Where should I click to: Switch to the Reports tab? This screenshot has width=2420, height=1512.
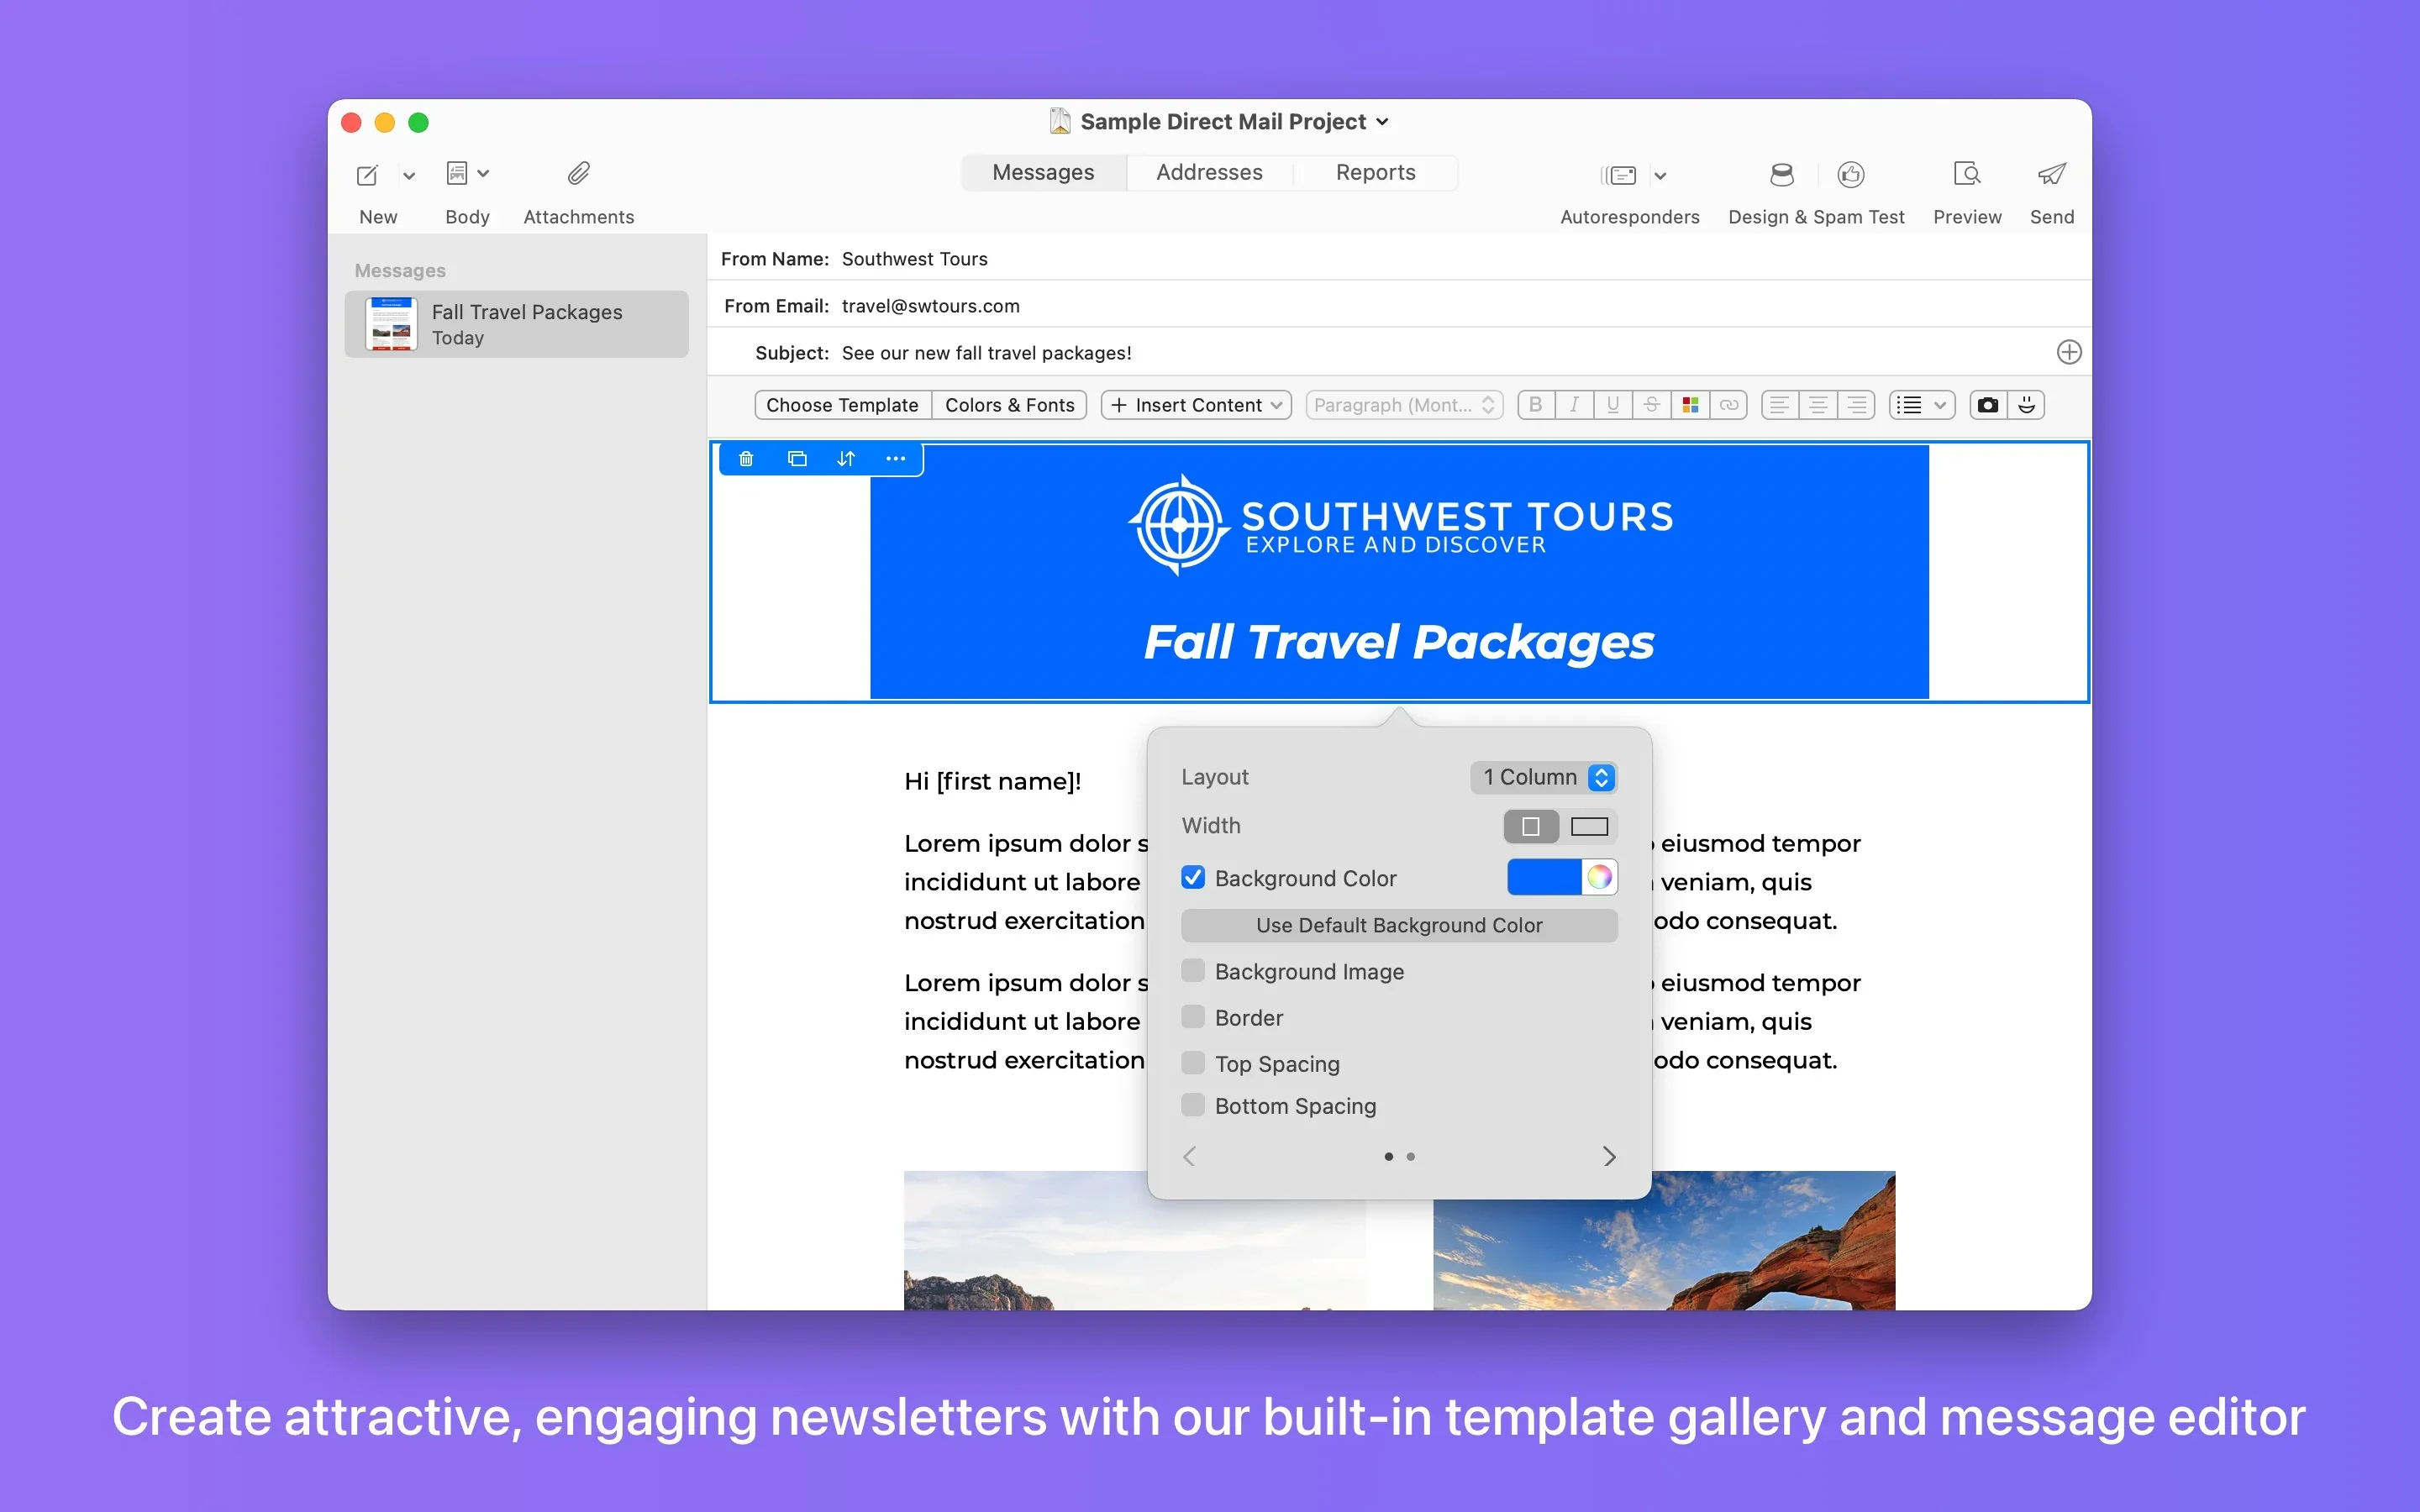click(x=1375, y=173)
